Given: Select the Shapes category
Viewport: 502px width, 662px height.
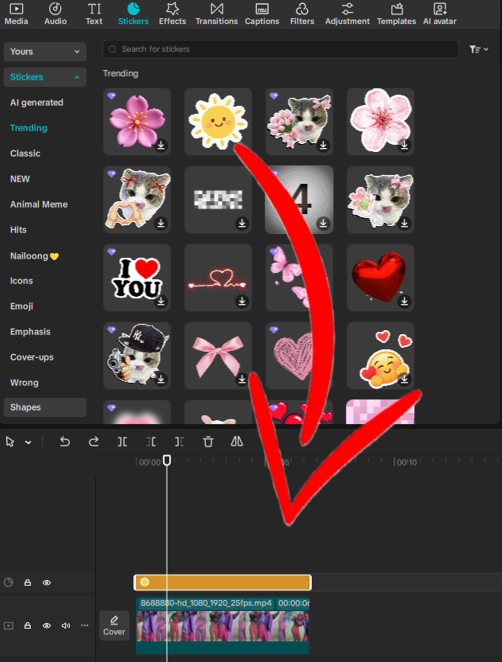Looking at the screenshot, I should [45, 407].
